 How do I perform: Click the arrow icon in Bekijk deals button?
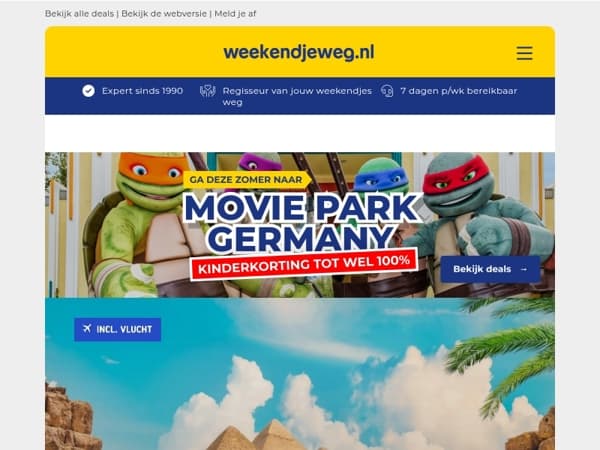(523, 269)
